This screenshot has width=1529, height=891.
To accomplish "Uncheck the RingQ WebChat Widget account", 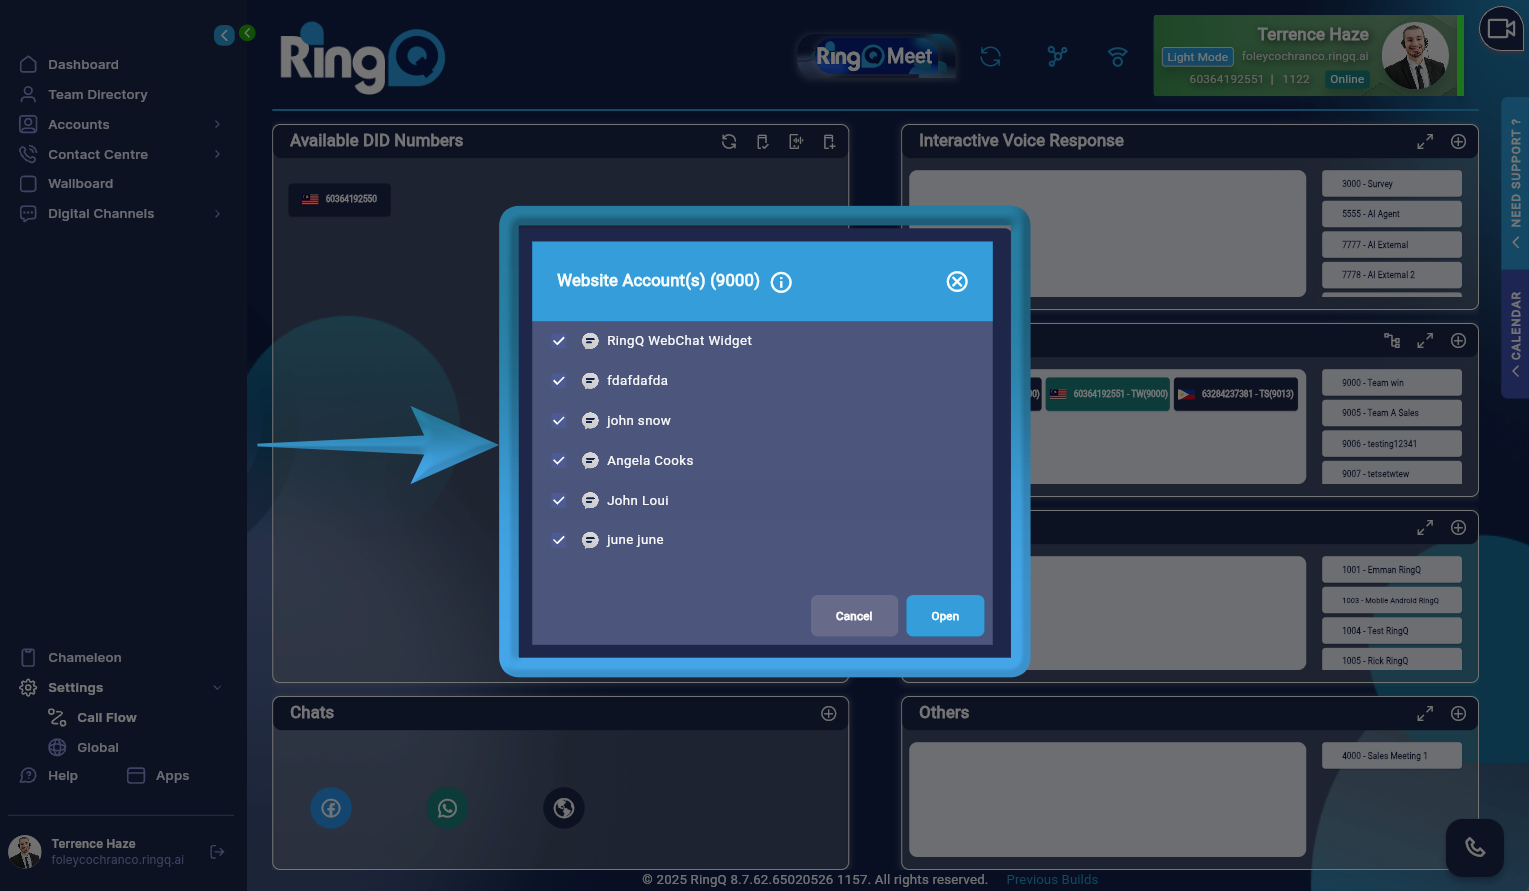I will [x=559, y=340].
